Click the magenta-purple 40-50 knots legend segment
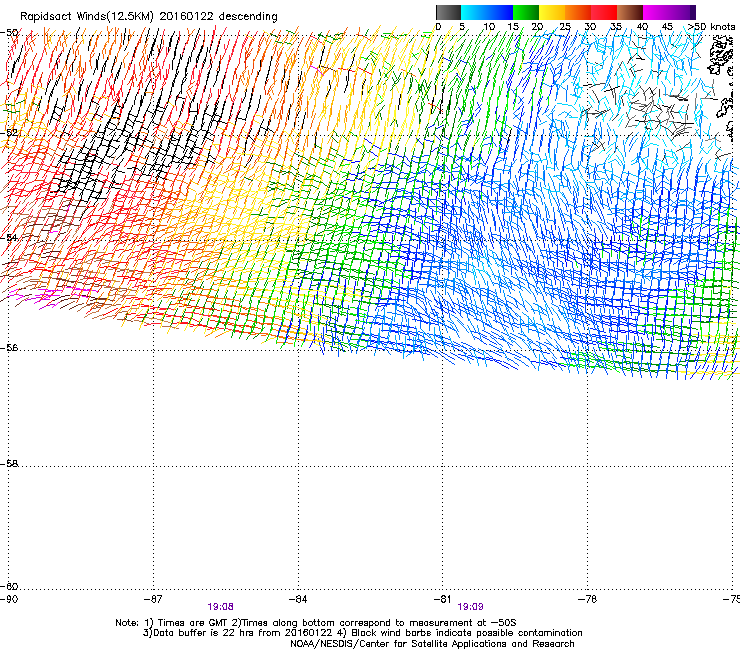 [x=669, y=12]
